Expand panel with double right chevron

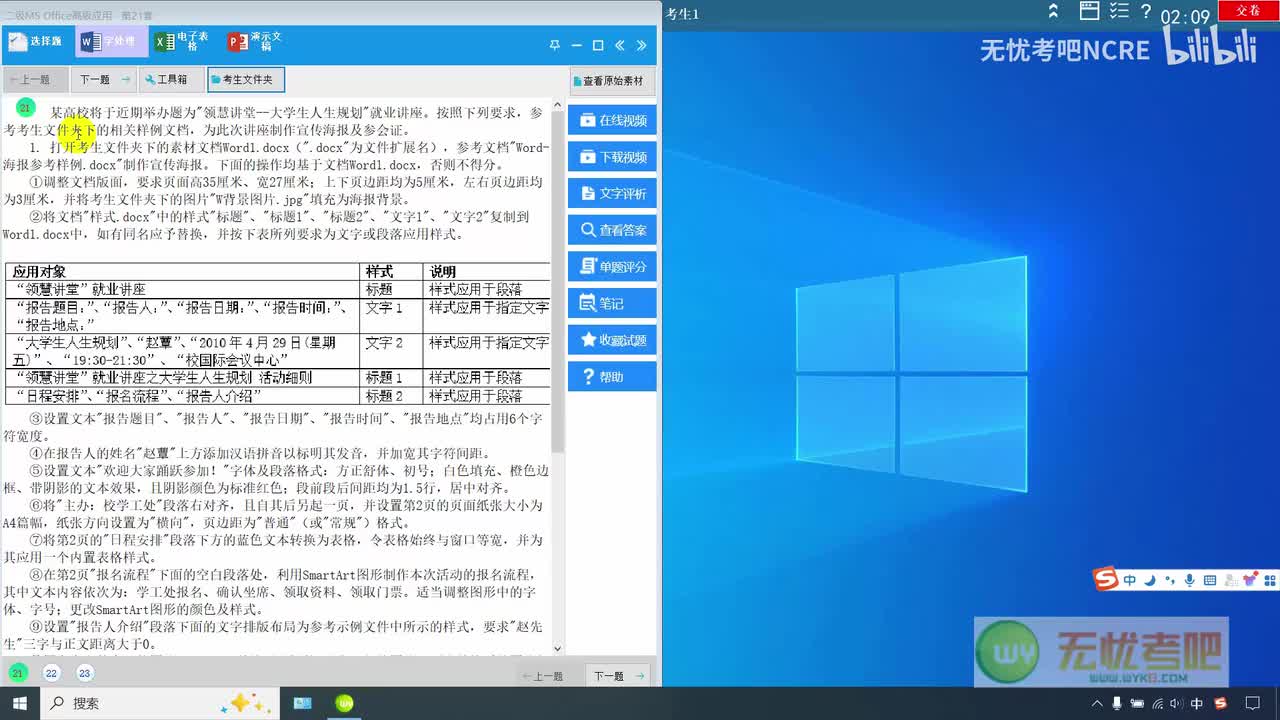coord(641,45)
